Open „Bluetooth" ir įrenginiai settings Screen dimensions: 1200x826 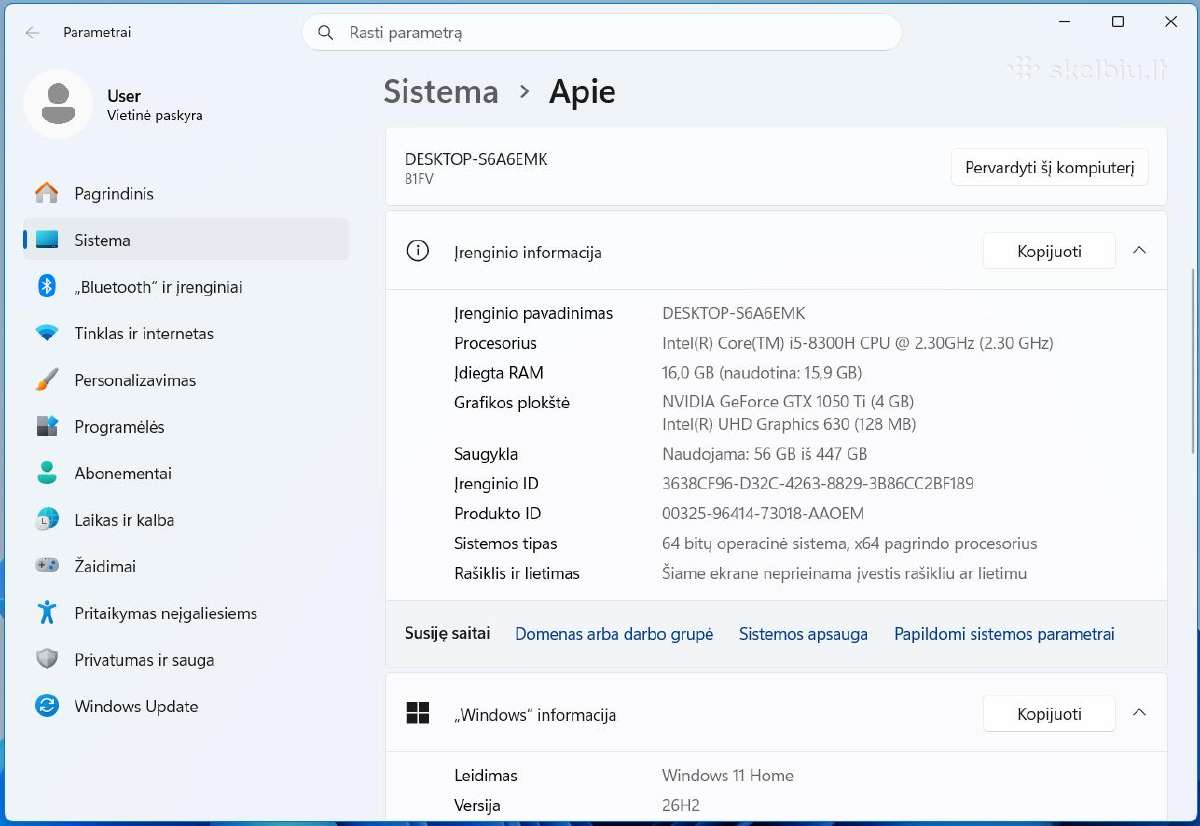coord(186,286)
